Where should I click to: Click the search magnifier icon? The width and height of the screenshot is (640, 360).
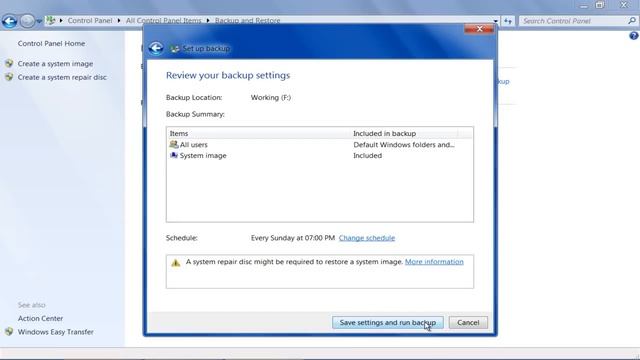(x=632, y=20)
